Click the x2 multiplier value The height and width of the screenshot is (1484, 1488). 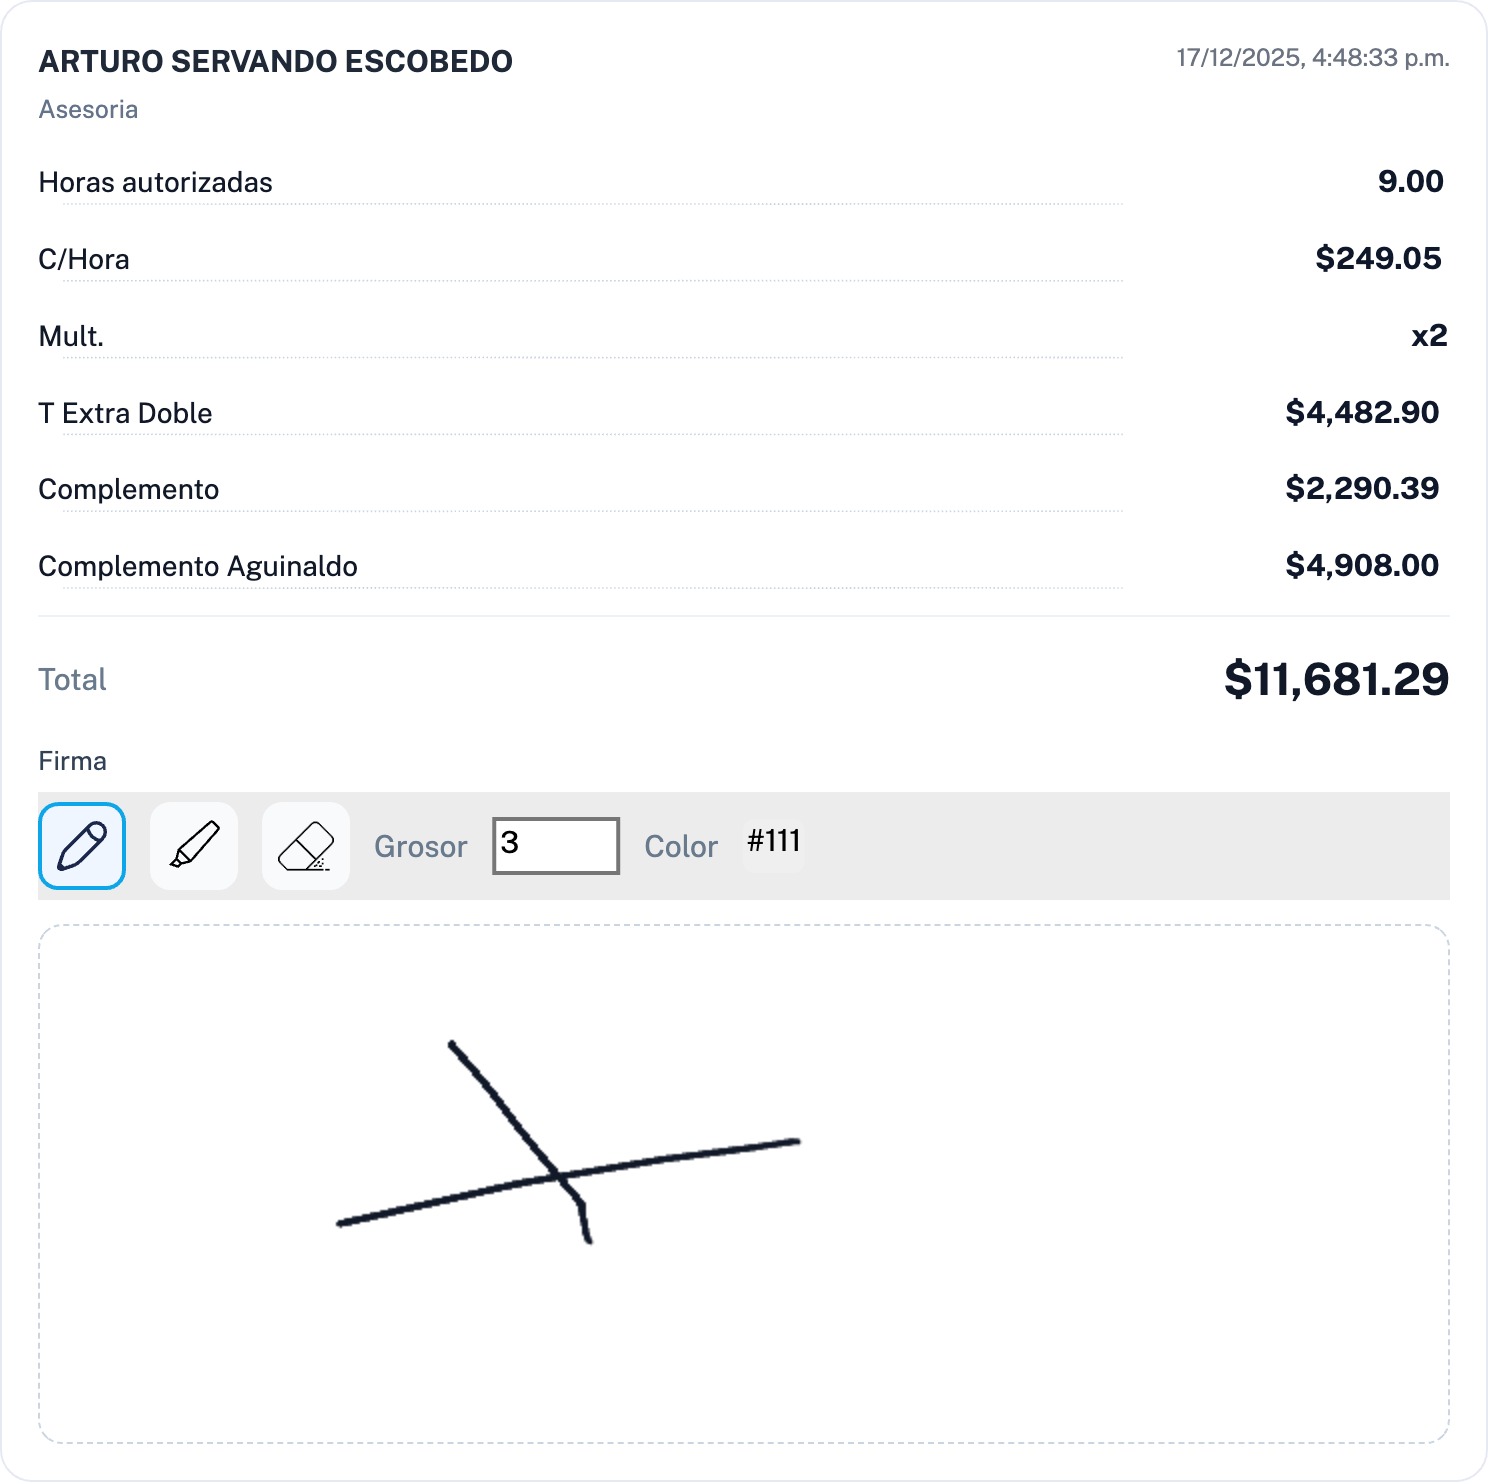[x=1429, y=336]
